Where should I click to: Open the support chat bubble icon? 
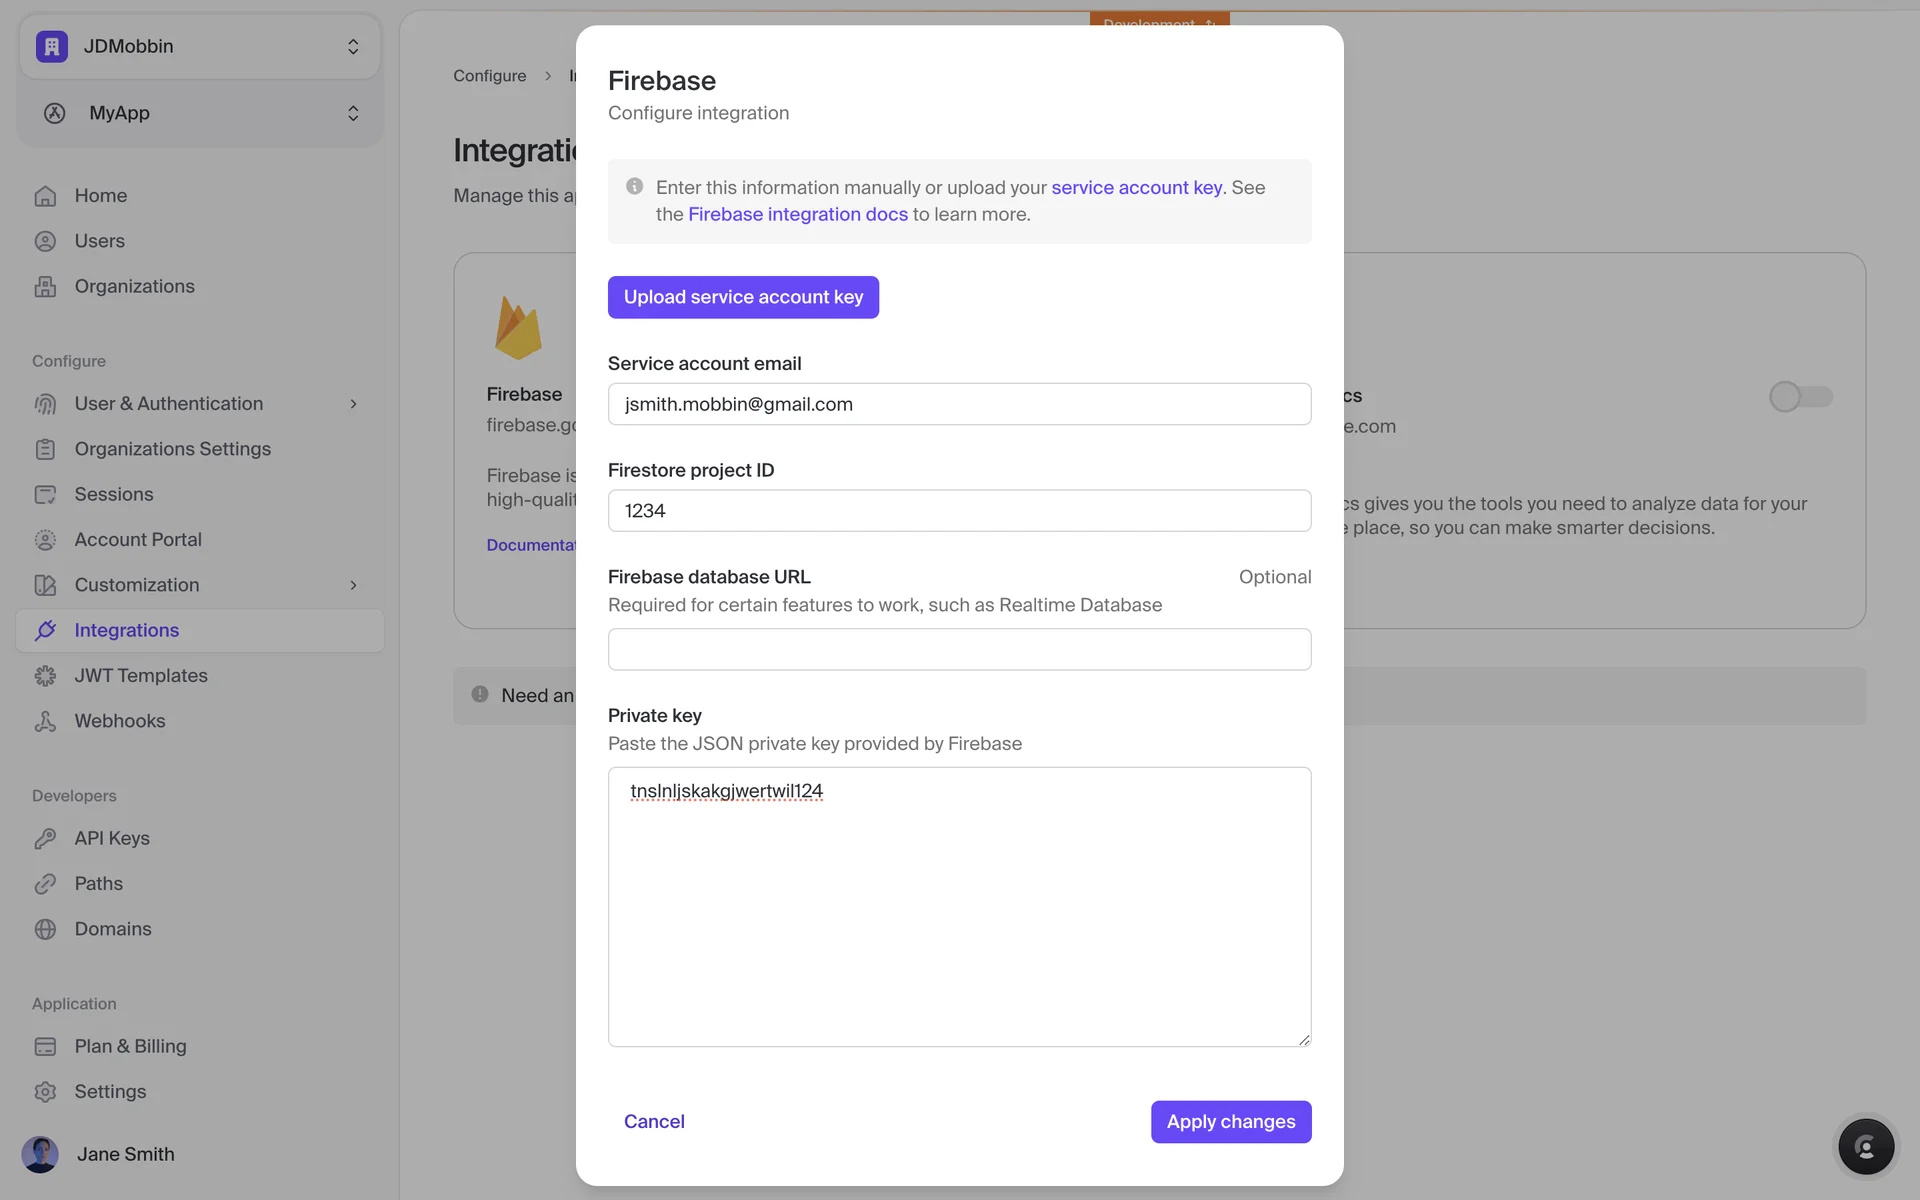click(x=1865, y=1146)
